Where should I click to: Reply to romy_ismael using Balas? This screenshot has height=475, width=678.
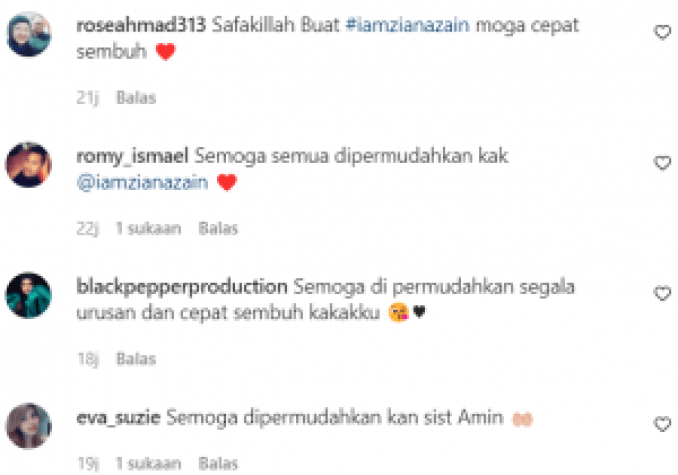218,229
